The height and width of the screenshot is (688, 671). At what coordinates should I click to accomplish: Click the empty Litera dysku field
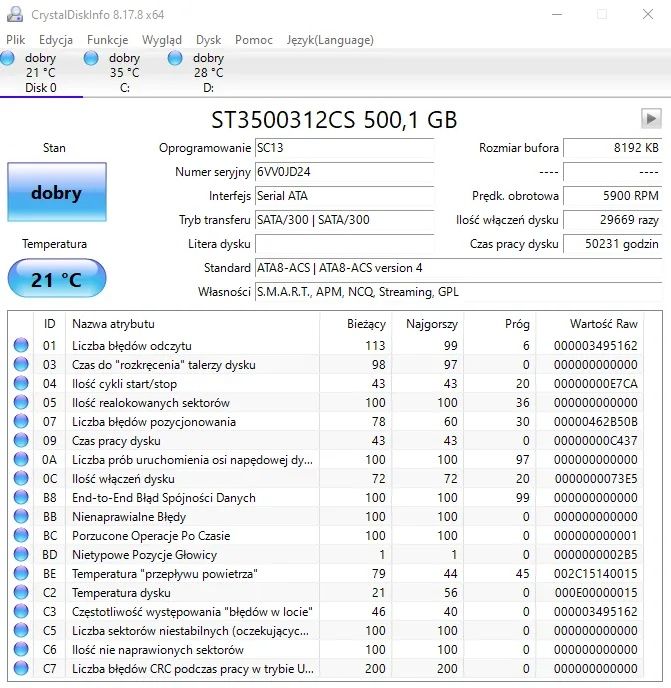(x=344, y=244)
